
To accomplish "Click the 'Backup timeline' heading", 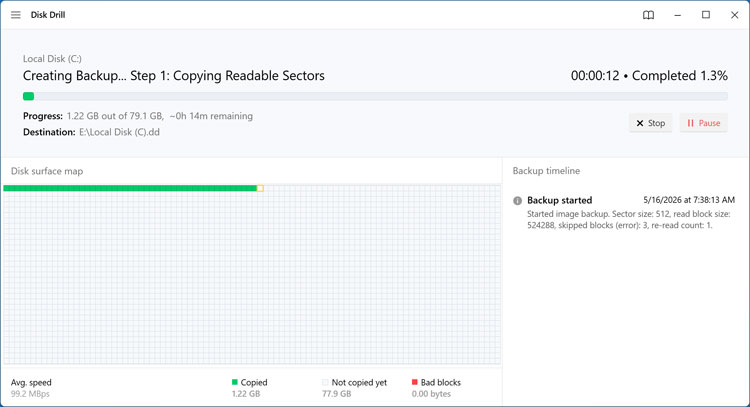I will pos(546,171).
